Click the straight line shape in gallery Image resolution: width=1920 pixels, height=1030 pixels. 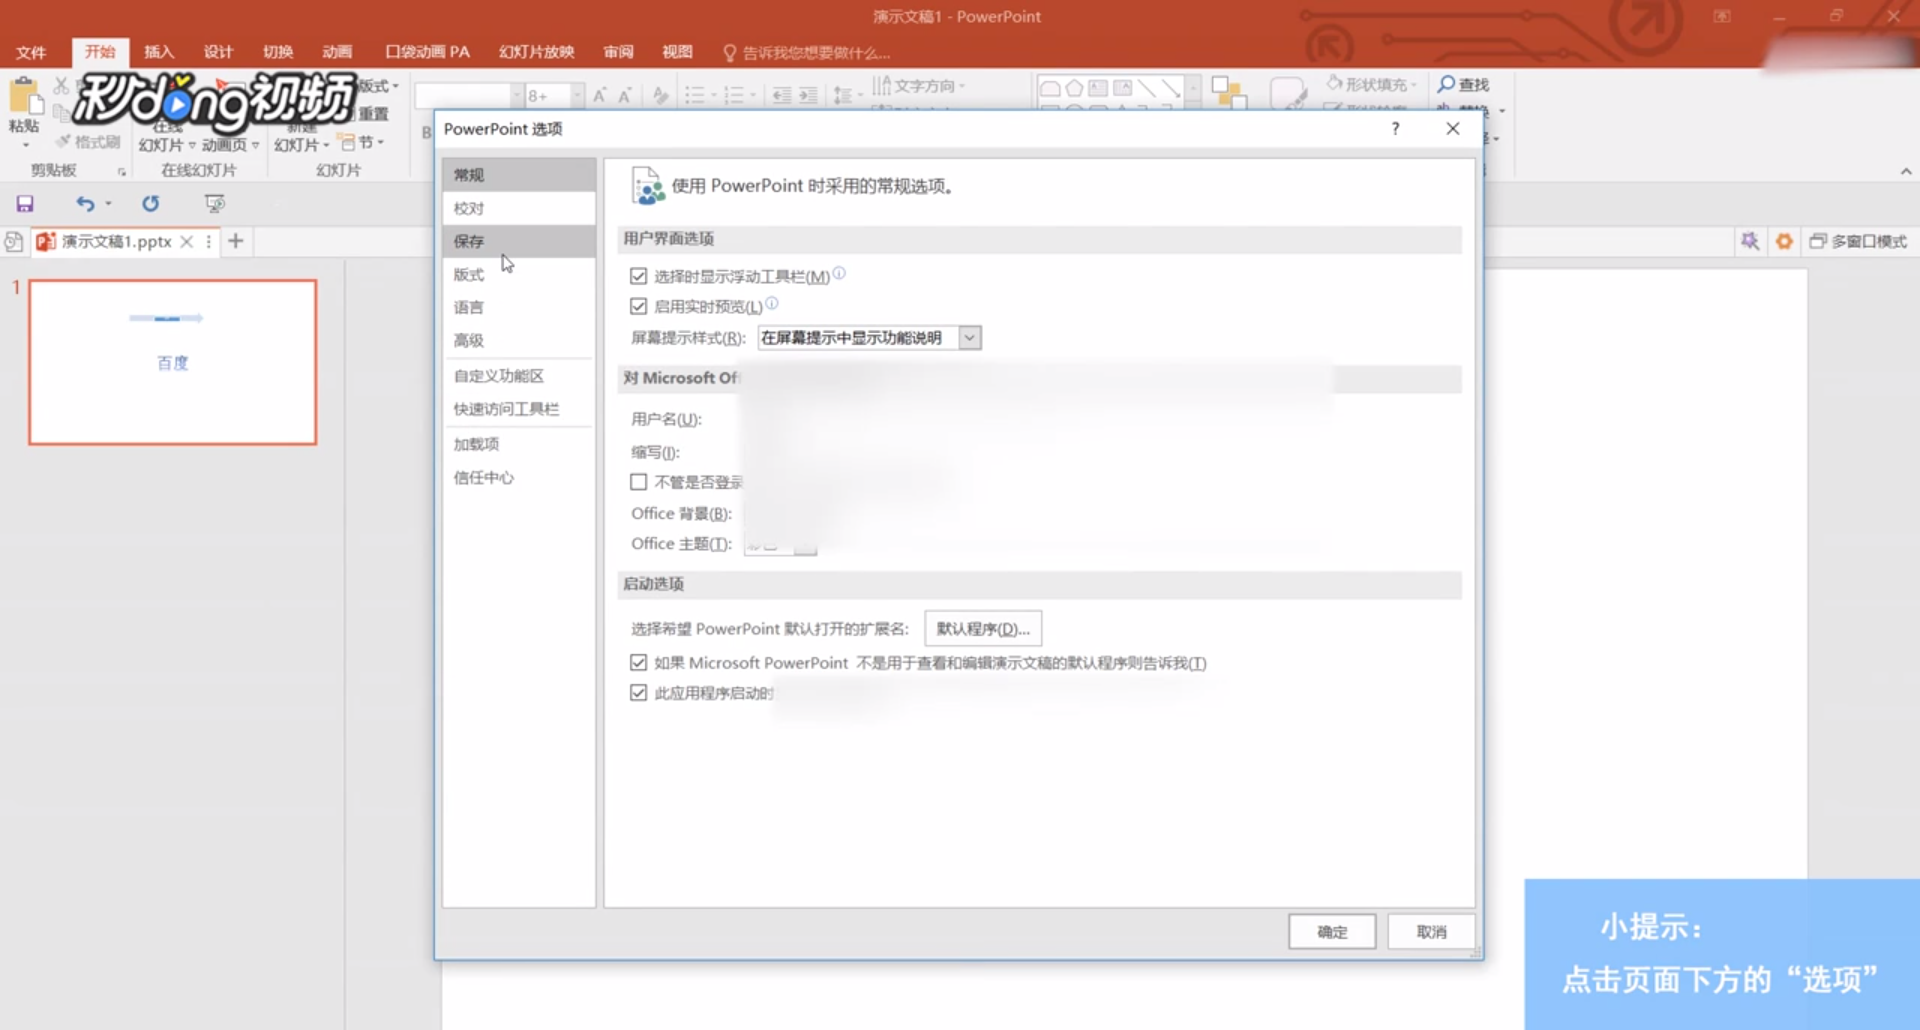[x=1147, y=88]
